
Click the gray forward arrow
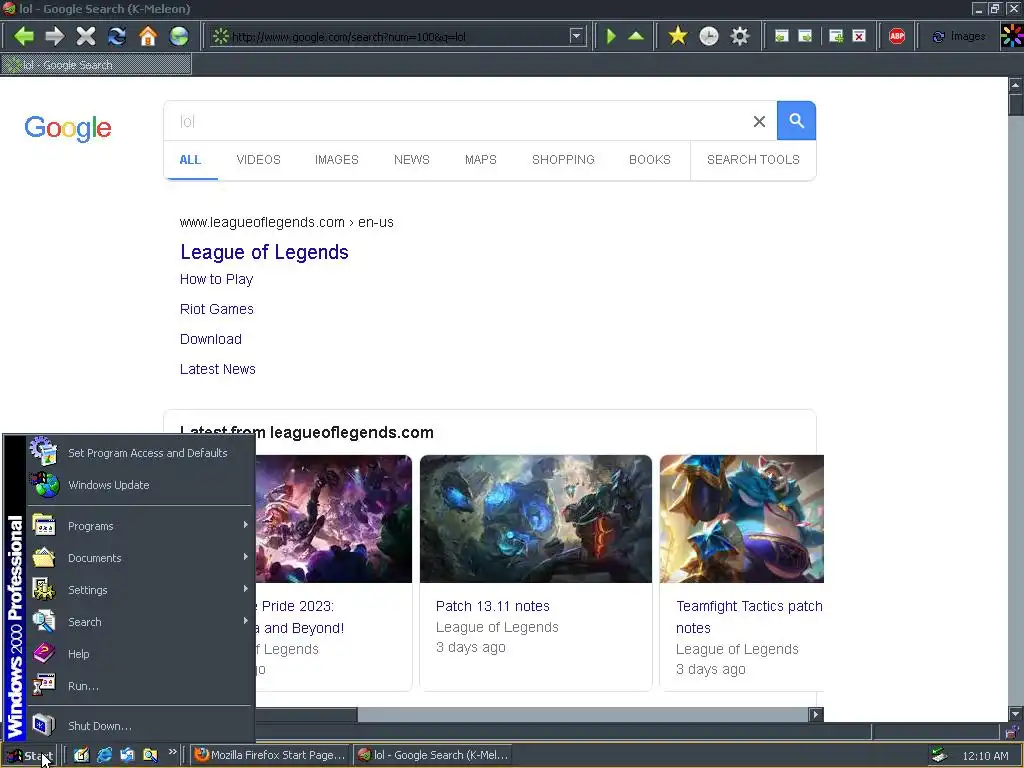tap(55, 36)
